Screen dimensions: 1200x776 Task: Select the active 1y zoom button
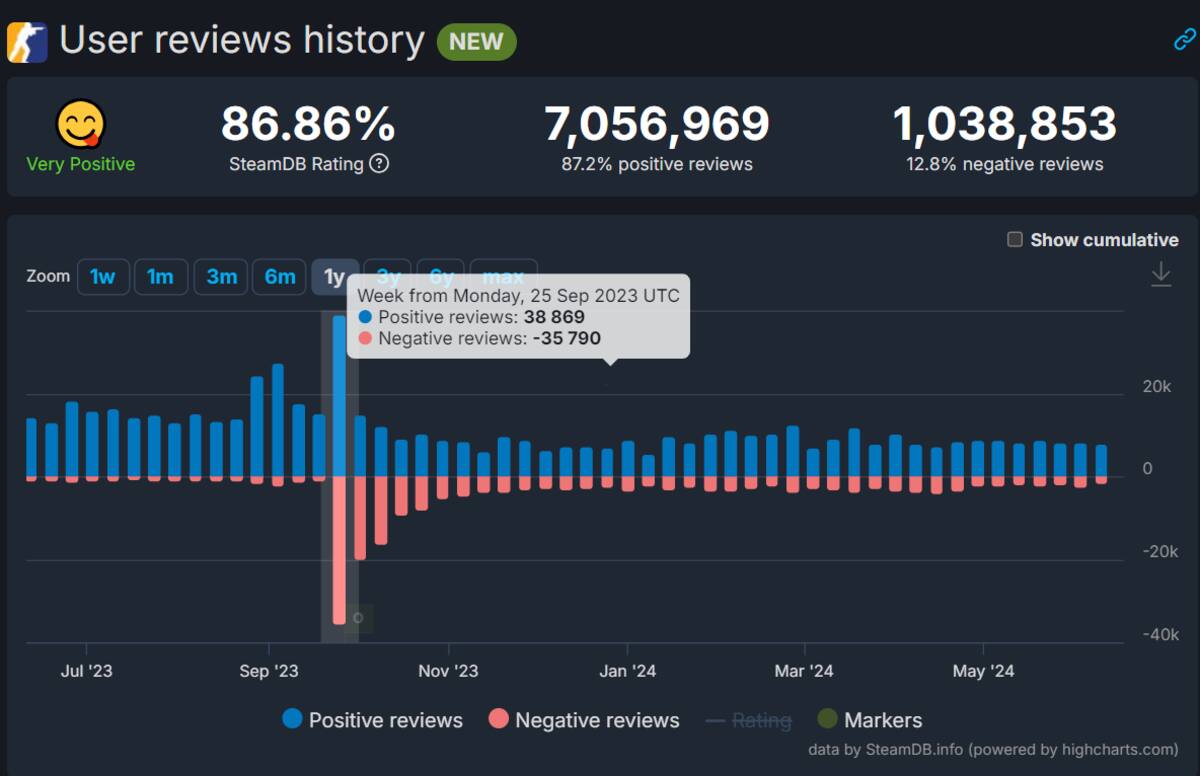point(335,277)
